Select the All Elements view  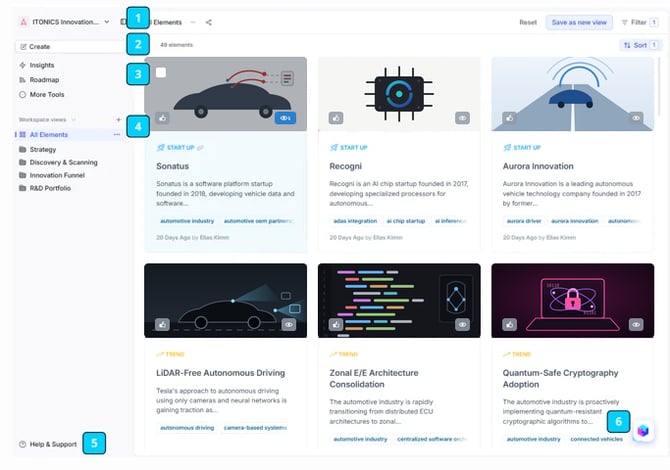tap(49, 135)
